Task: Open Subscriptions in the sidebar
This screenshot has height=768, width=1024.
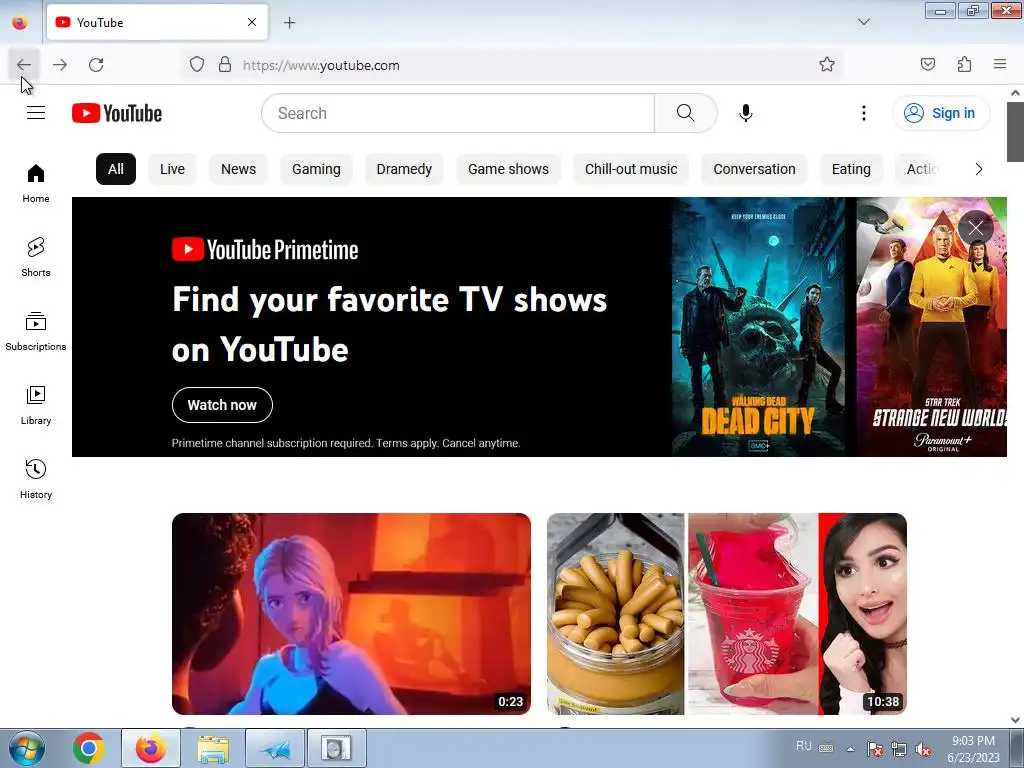Action: point(36,332)
